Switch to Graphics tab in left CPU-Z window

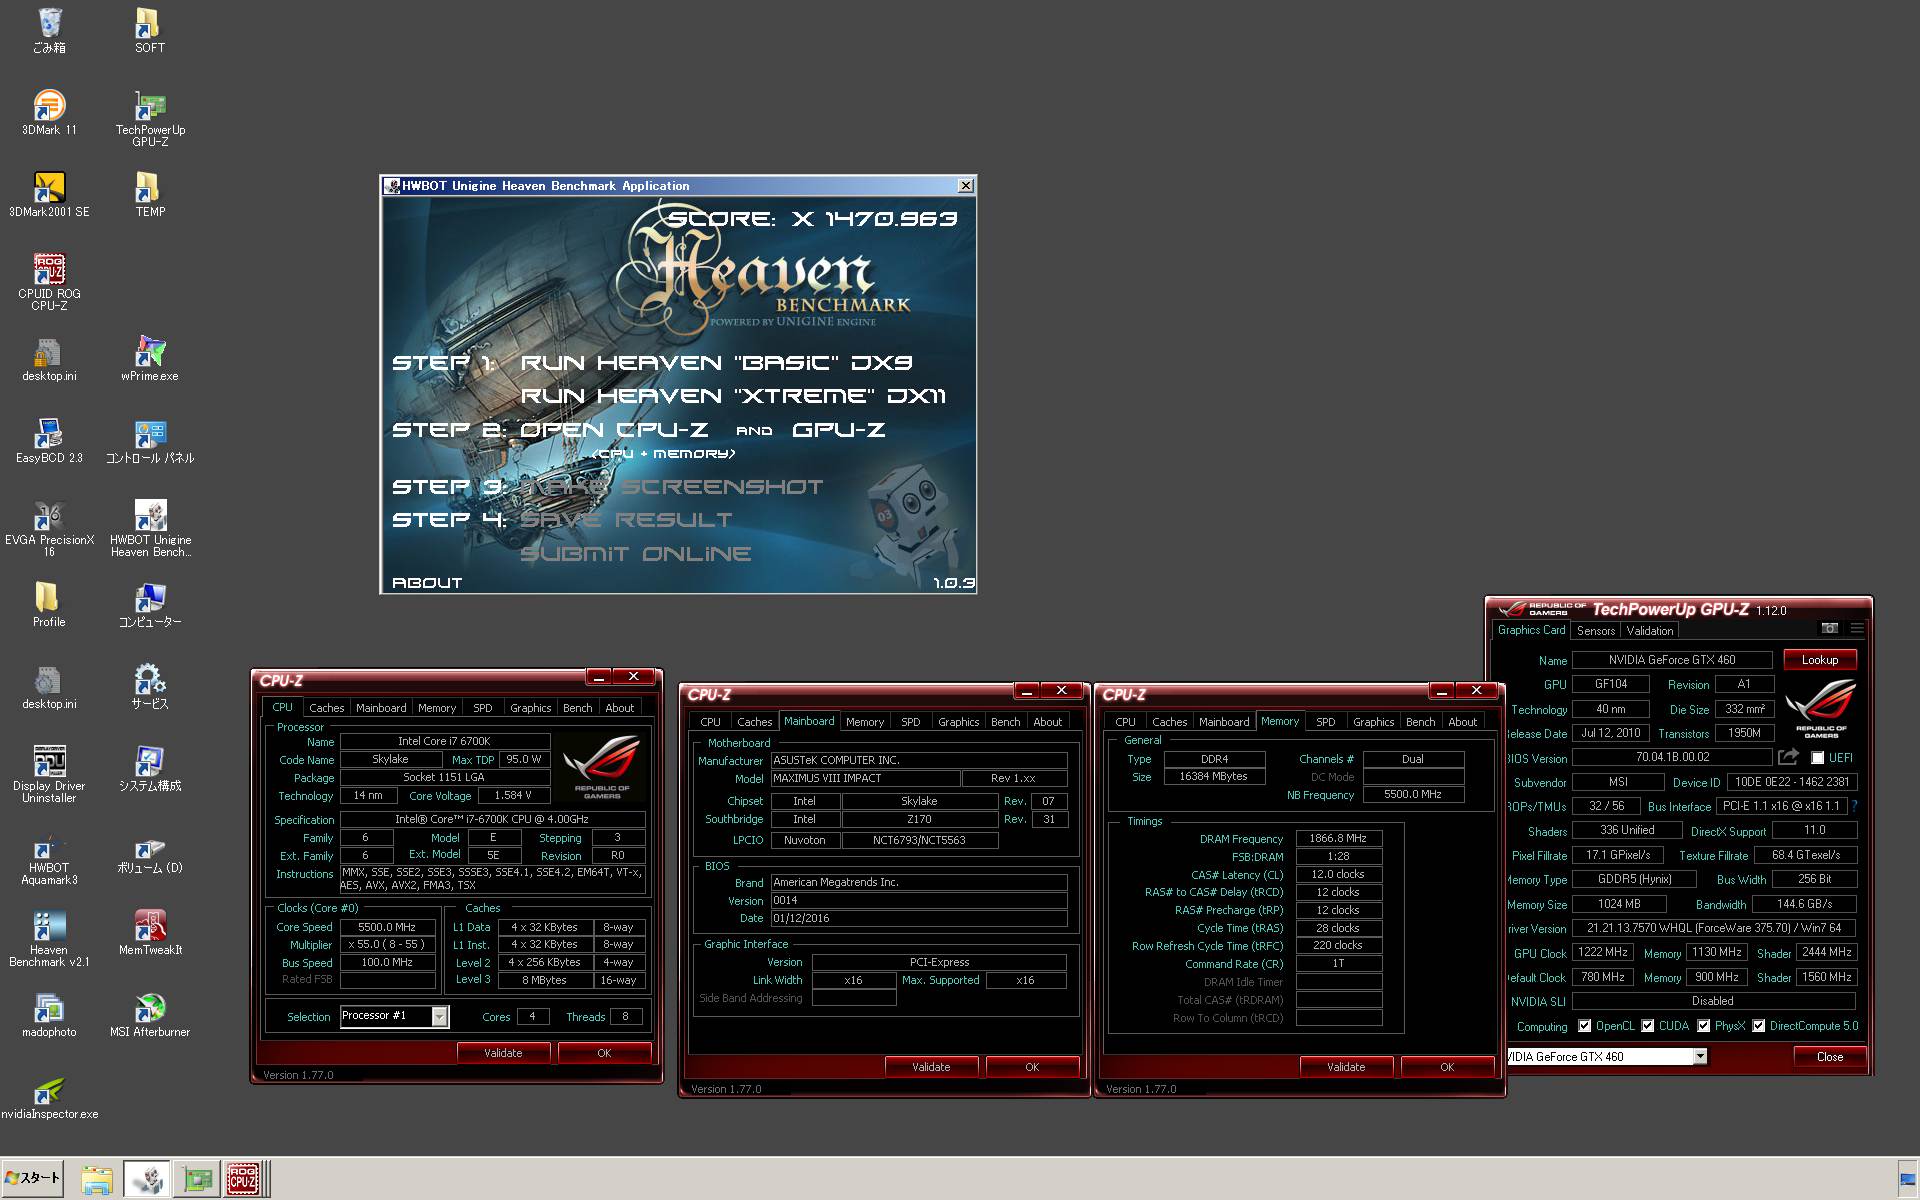coord(530,707)
